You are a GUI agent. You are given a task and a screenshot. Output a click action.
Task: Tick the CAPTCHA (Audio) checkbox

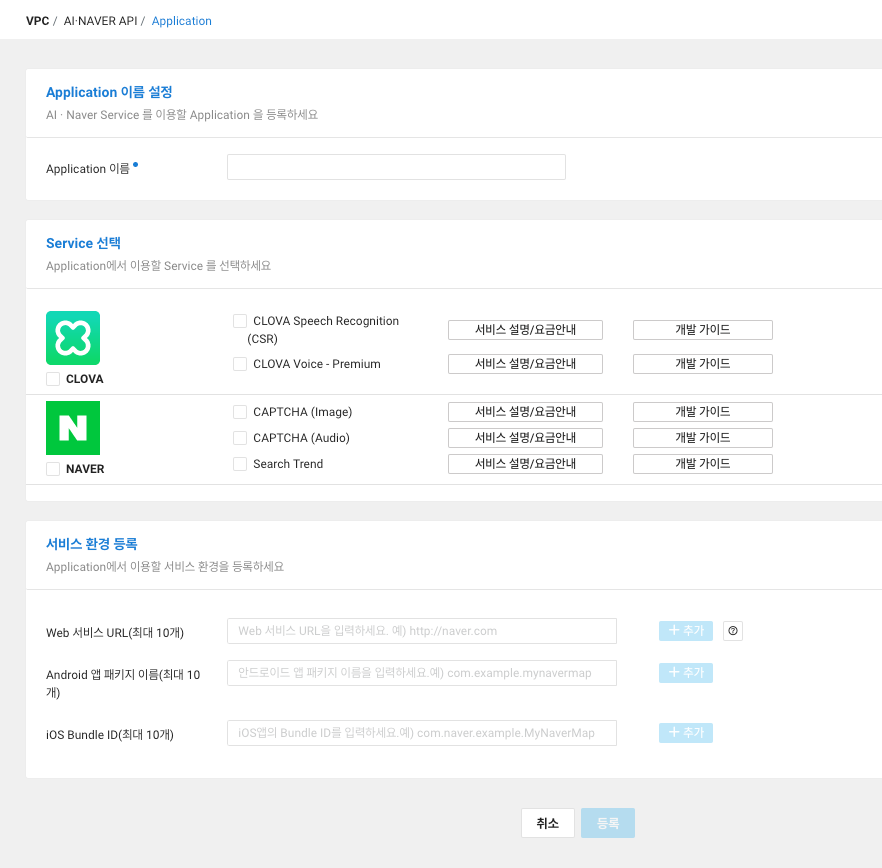click(x=240, y=438)
